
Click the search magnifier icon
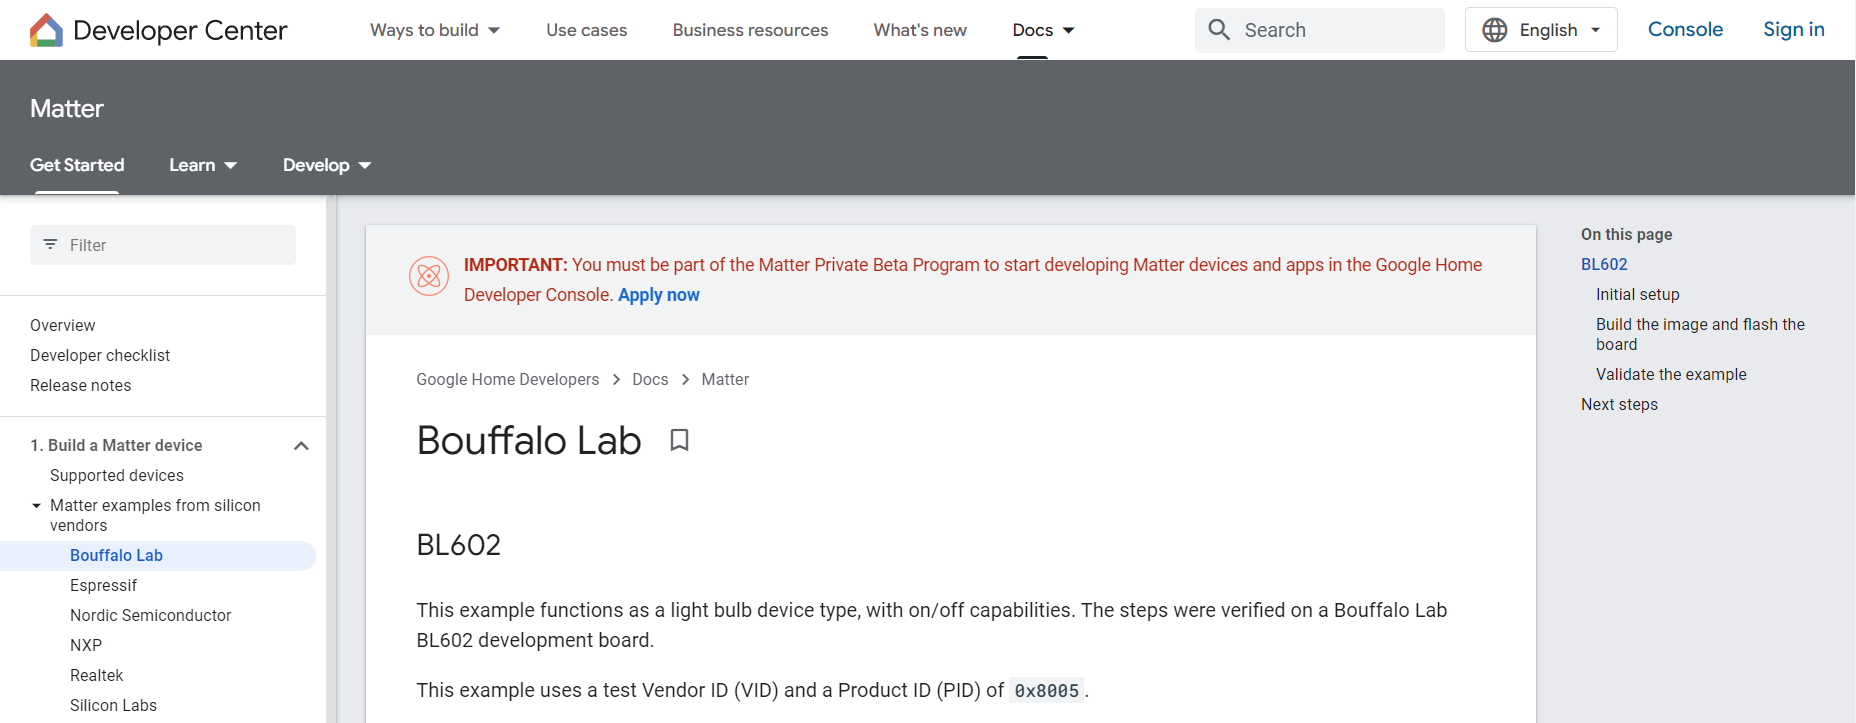tap(1219, 30)
